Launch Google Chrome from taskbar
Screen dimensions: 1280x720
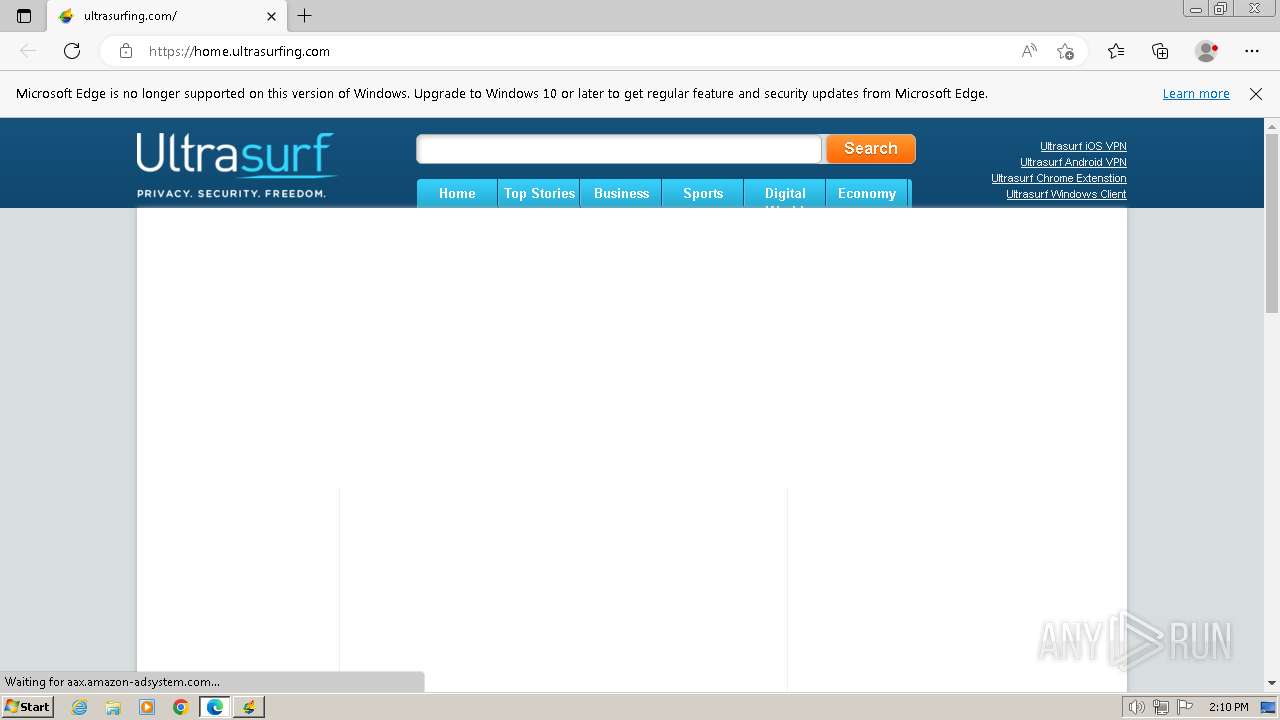[181, 707]
